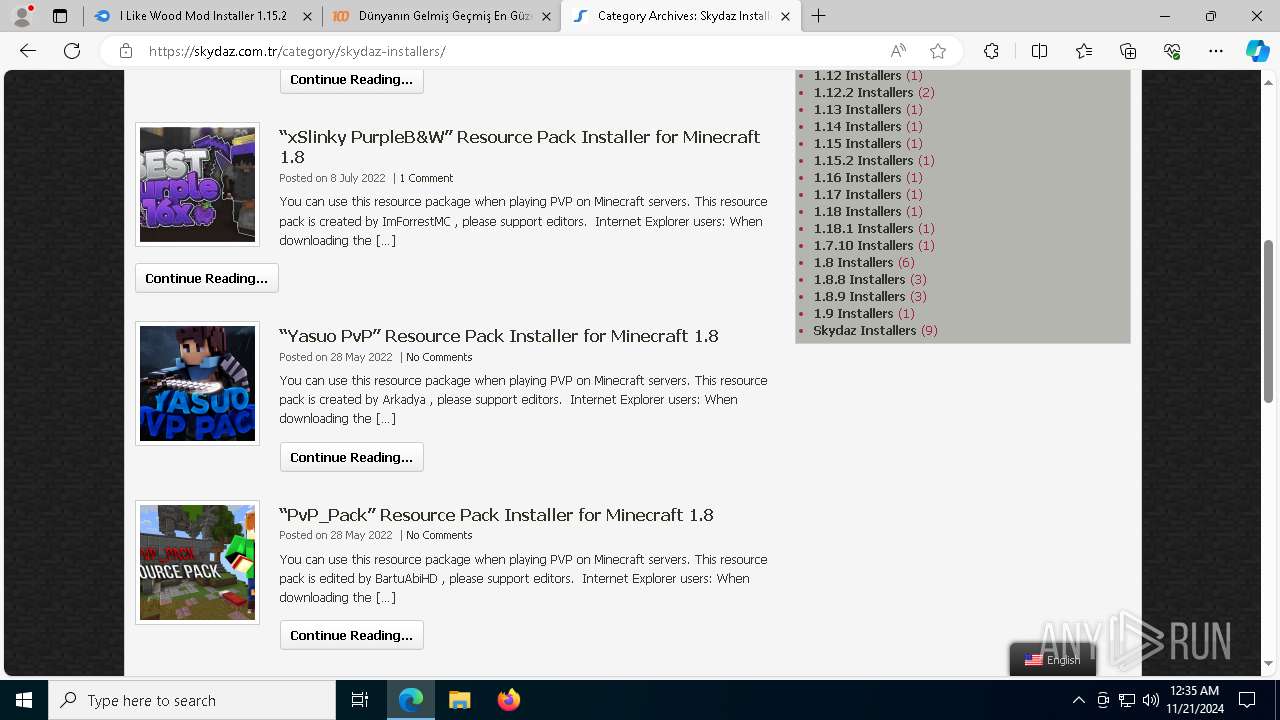Screen dimensions: 1280x720
Task: Open the network tray icon
Action: (1127, 700)
